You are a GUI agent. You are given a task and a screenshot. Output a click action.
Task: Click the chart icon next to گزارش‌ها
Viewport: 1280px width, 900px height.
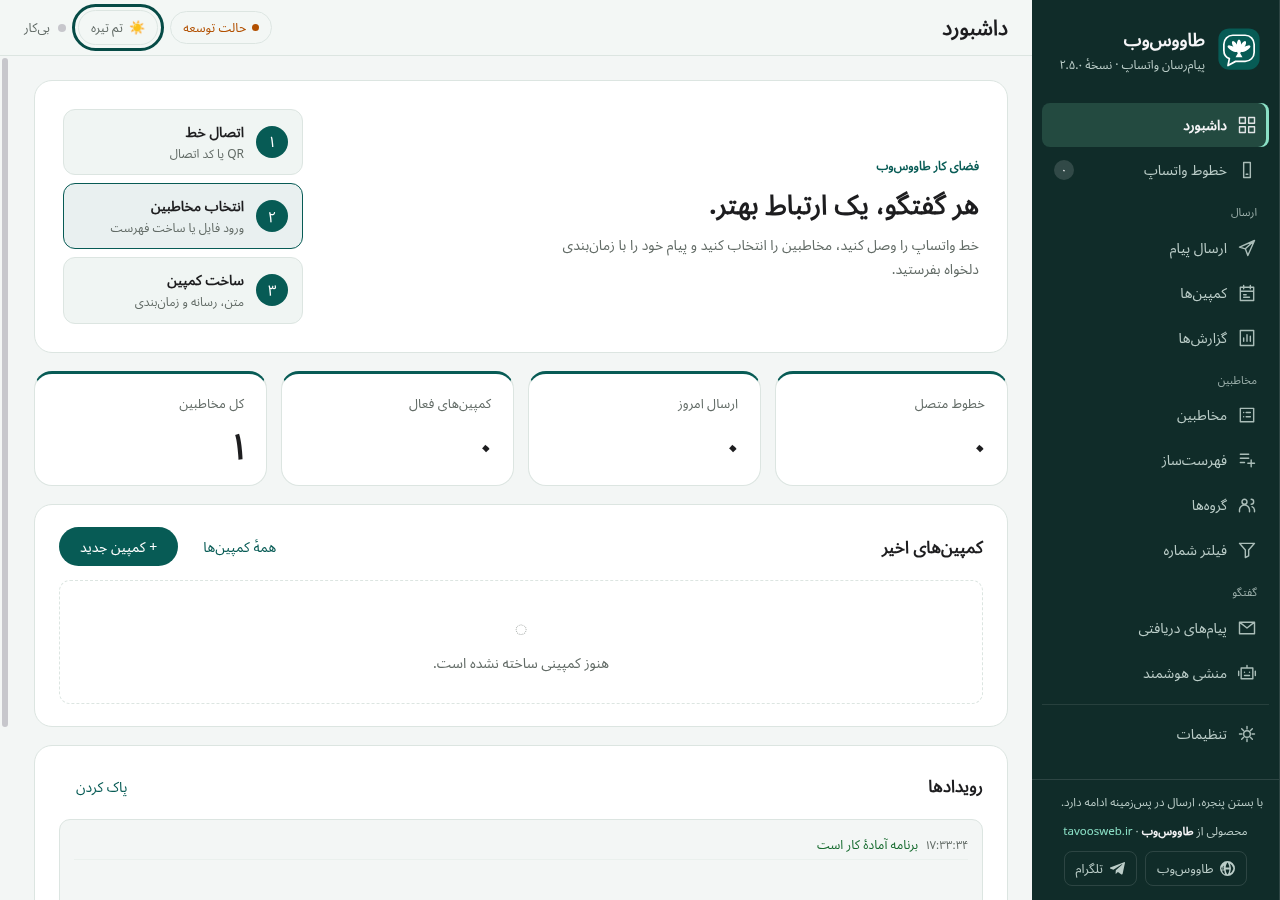coord(1247,338)
